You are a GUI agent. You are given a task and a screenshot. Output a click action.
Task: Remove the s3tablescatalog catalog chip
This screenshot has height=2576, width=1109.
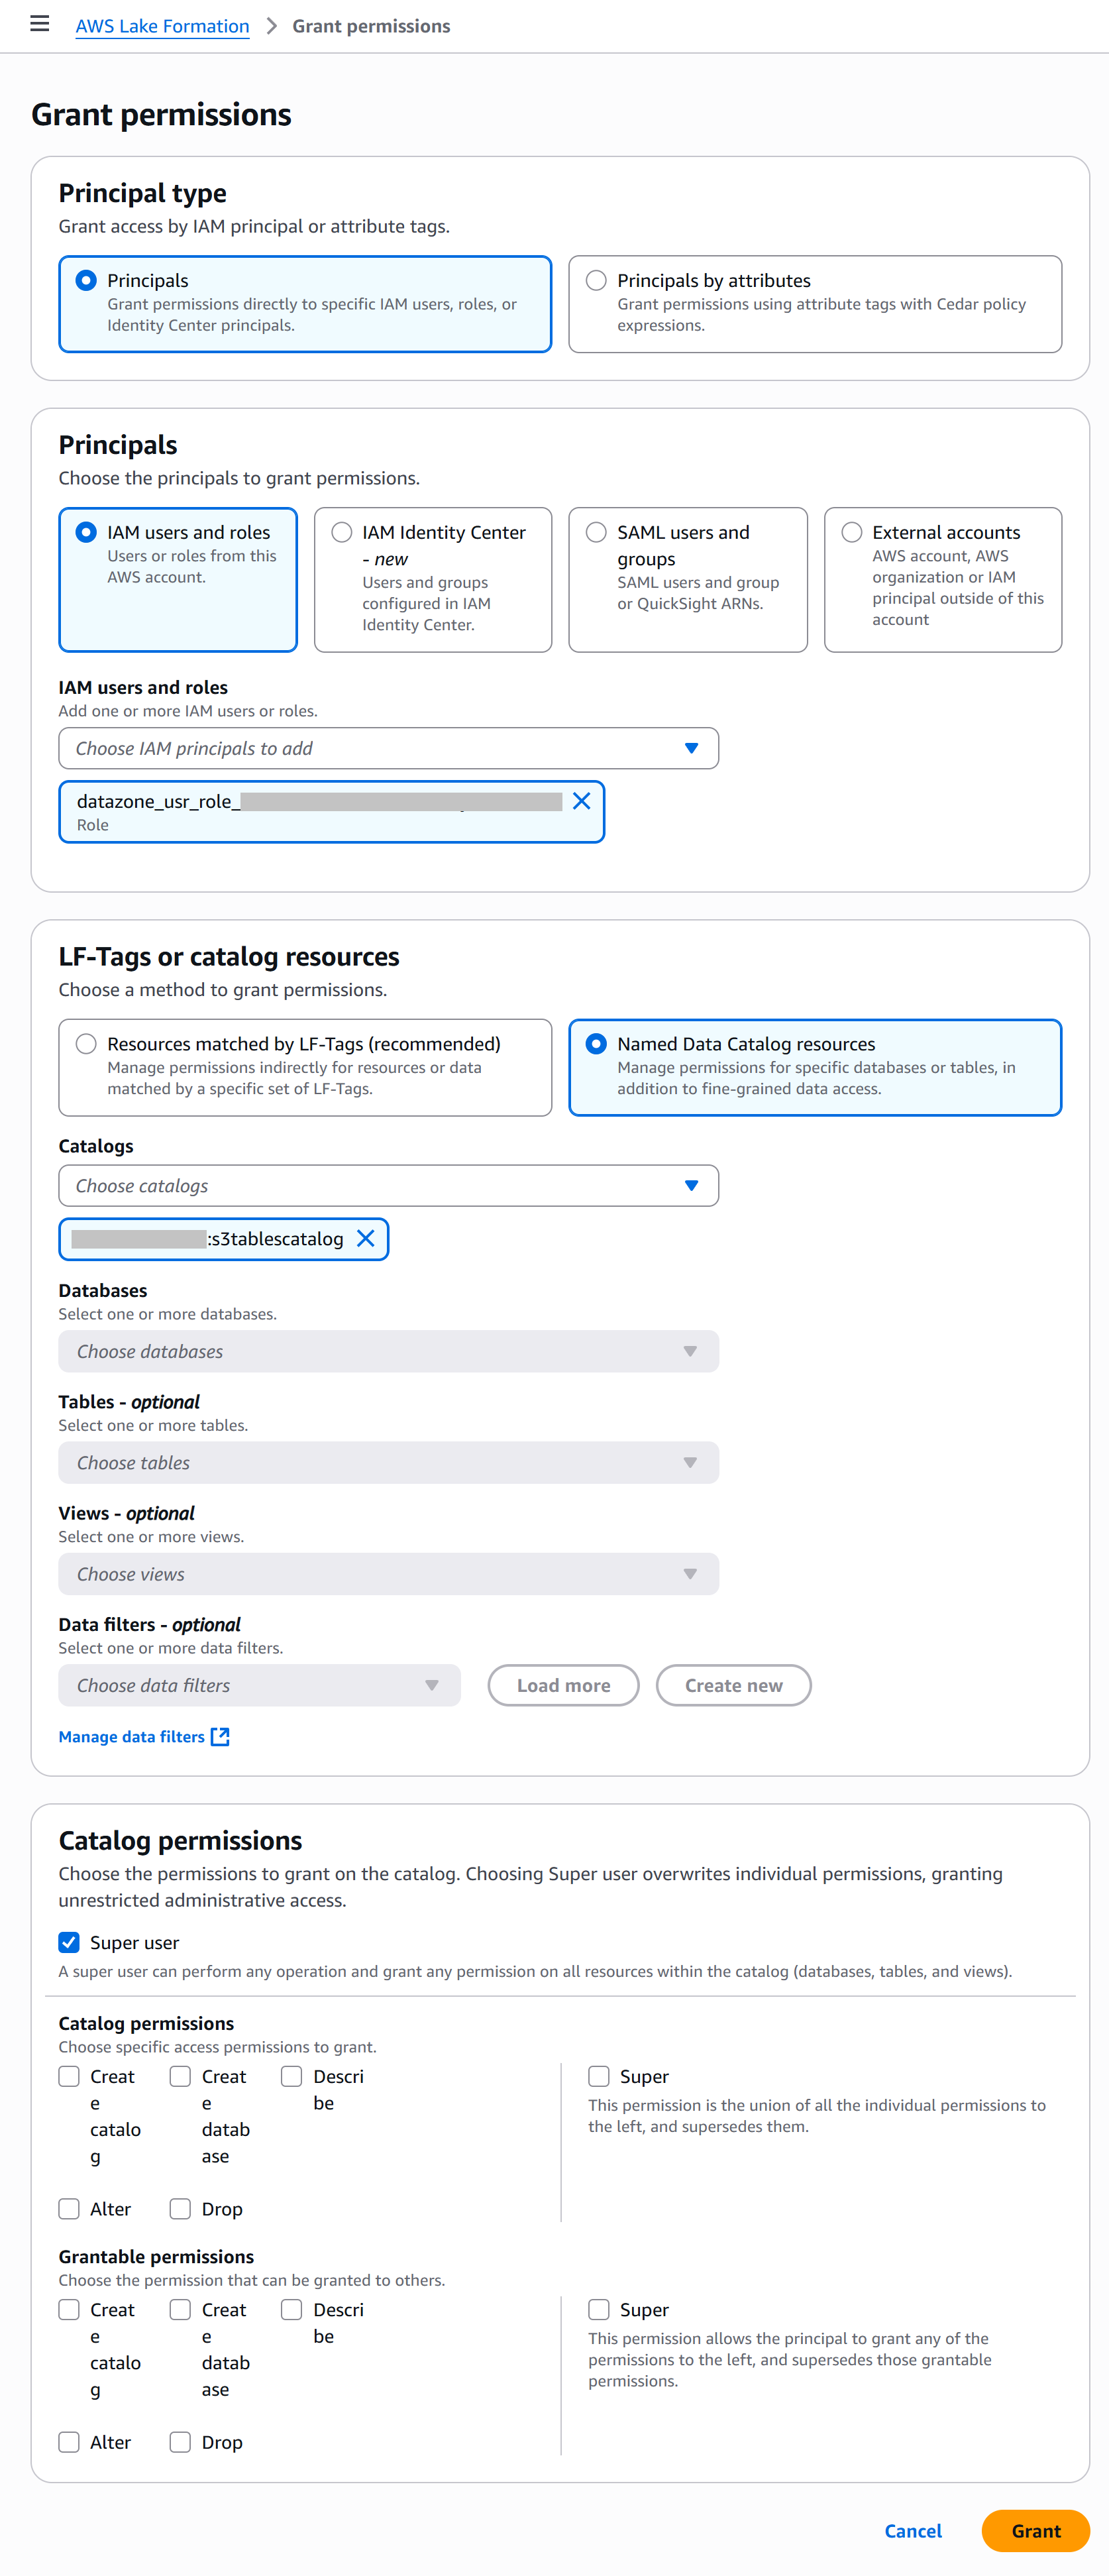[366, 1238]
